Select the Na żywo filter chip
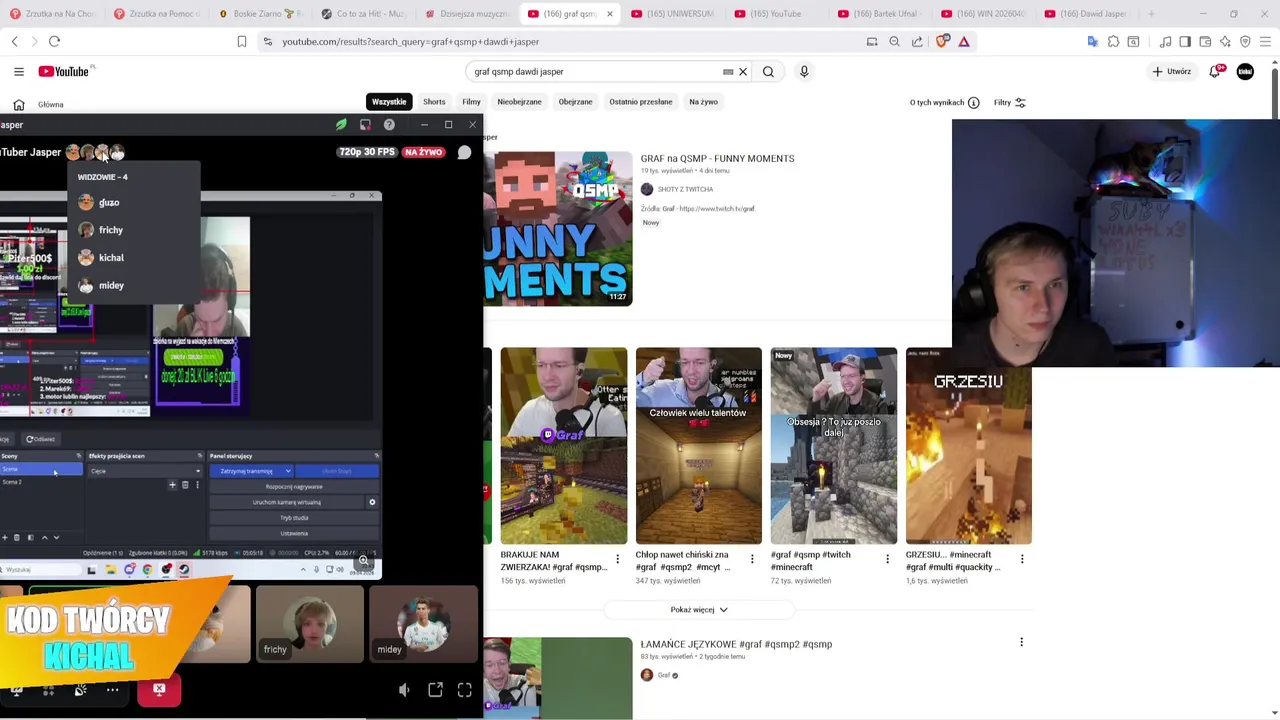 coord(703,102)
